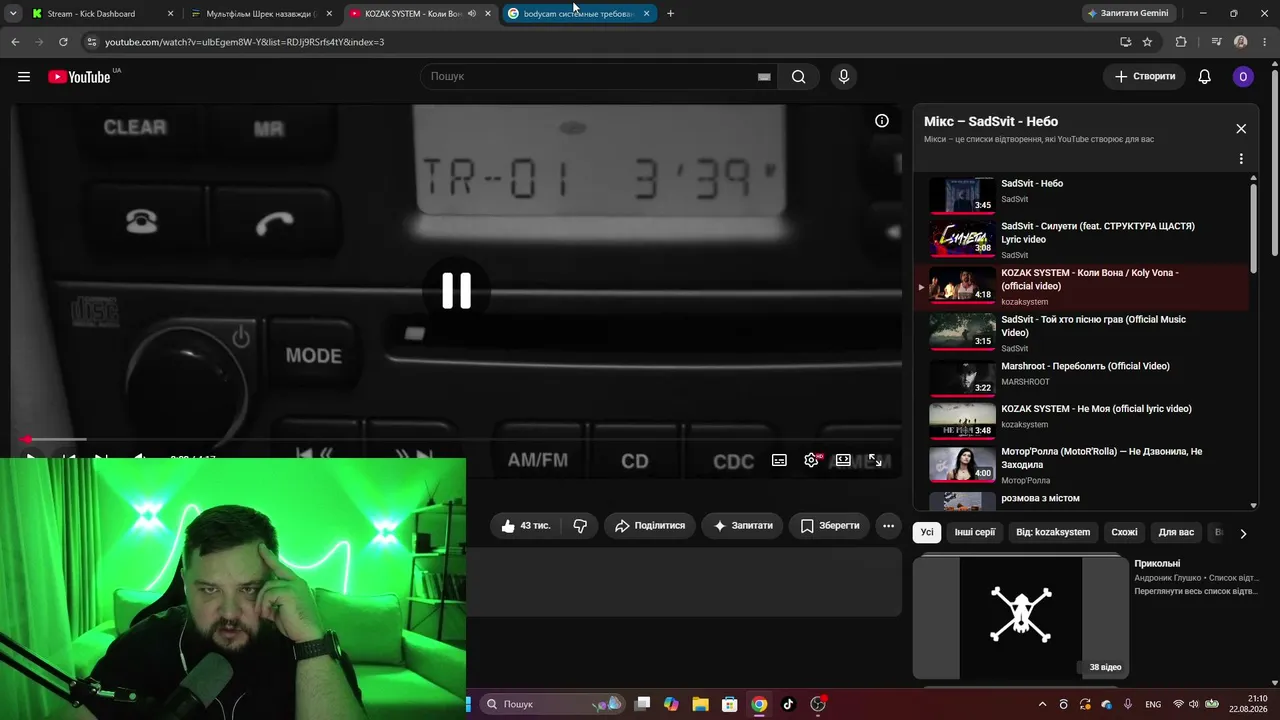The image size is (1280, 720).
Task: Select the Для вас filter chip
Action: [x=1176, y=532]
